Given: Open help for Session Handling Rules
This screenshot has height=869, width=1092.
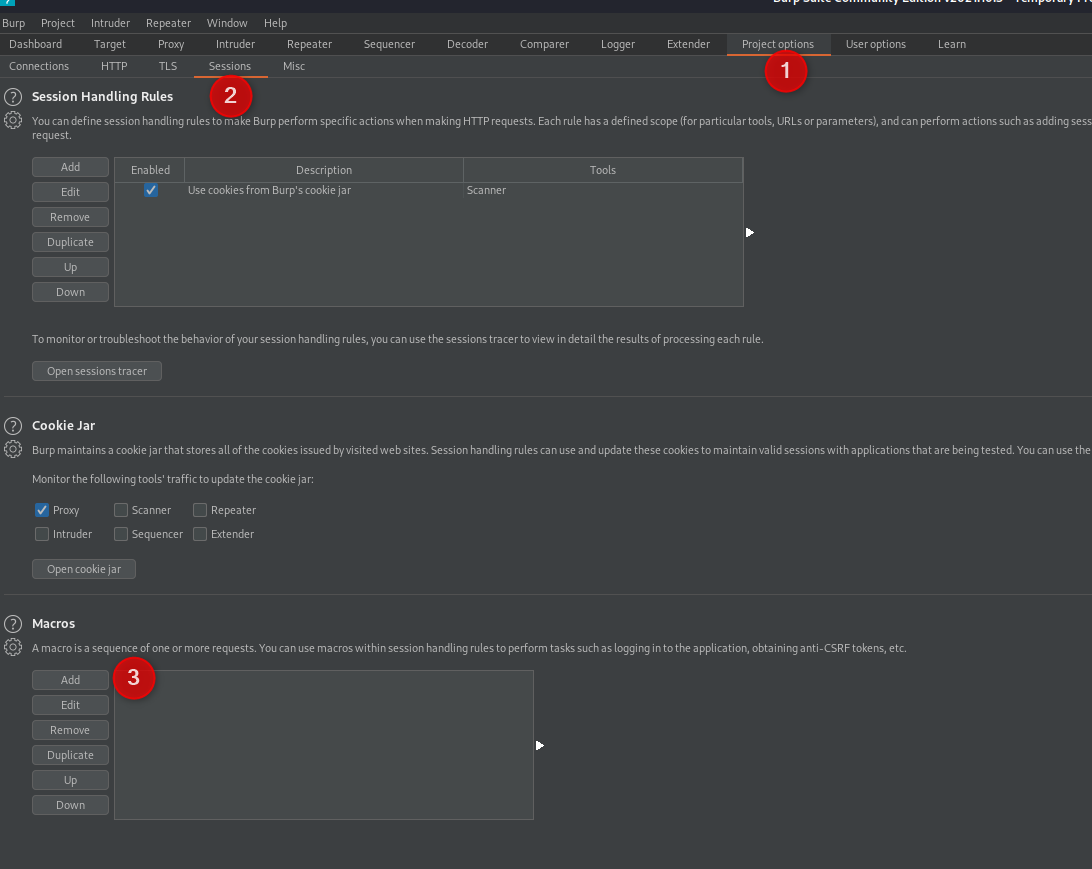Looking at the screenshot, I should coord(13,97).
